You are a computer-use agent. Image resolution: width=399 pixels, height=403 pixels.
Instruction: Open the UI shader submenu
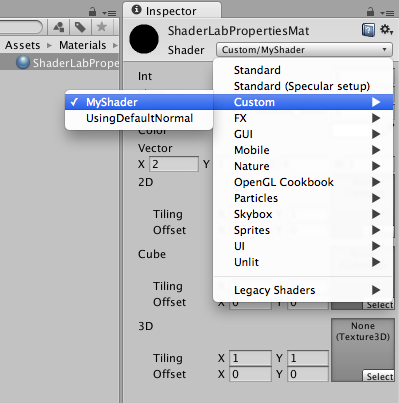click(x=303, y=246)
